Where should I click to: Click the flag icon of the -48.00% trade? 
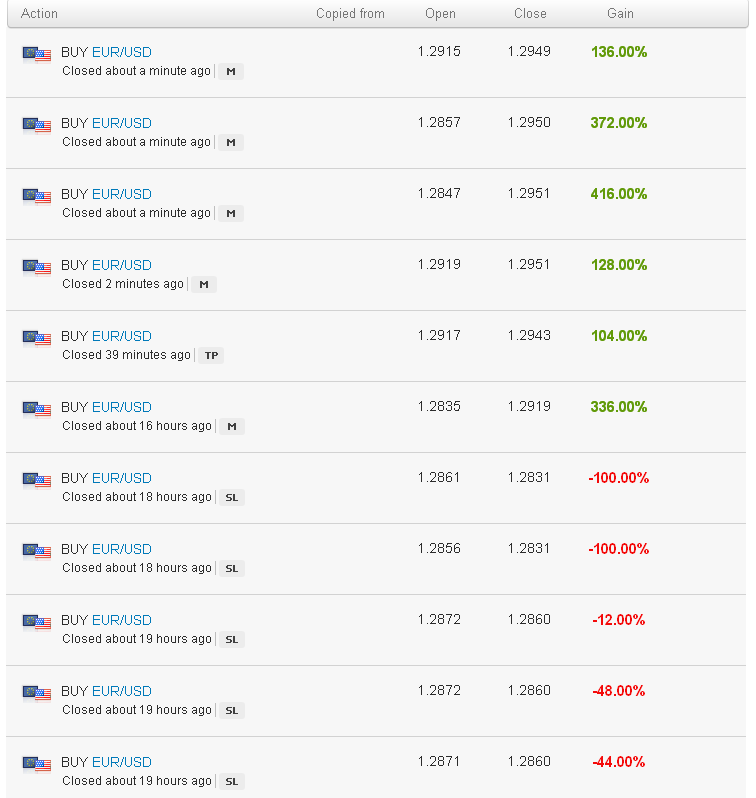click(x=37, y=693)
